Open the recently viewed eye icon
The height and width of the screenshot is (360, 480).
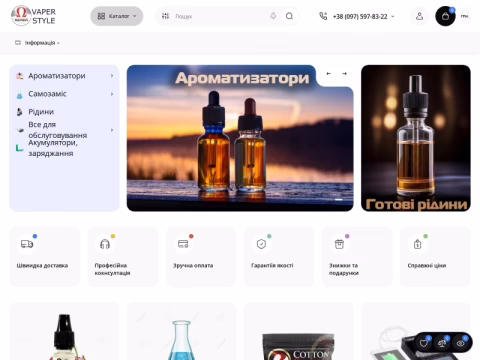point(461,343)
